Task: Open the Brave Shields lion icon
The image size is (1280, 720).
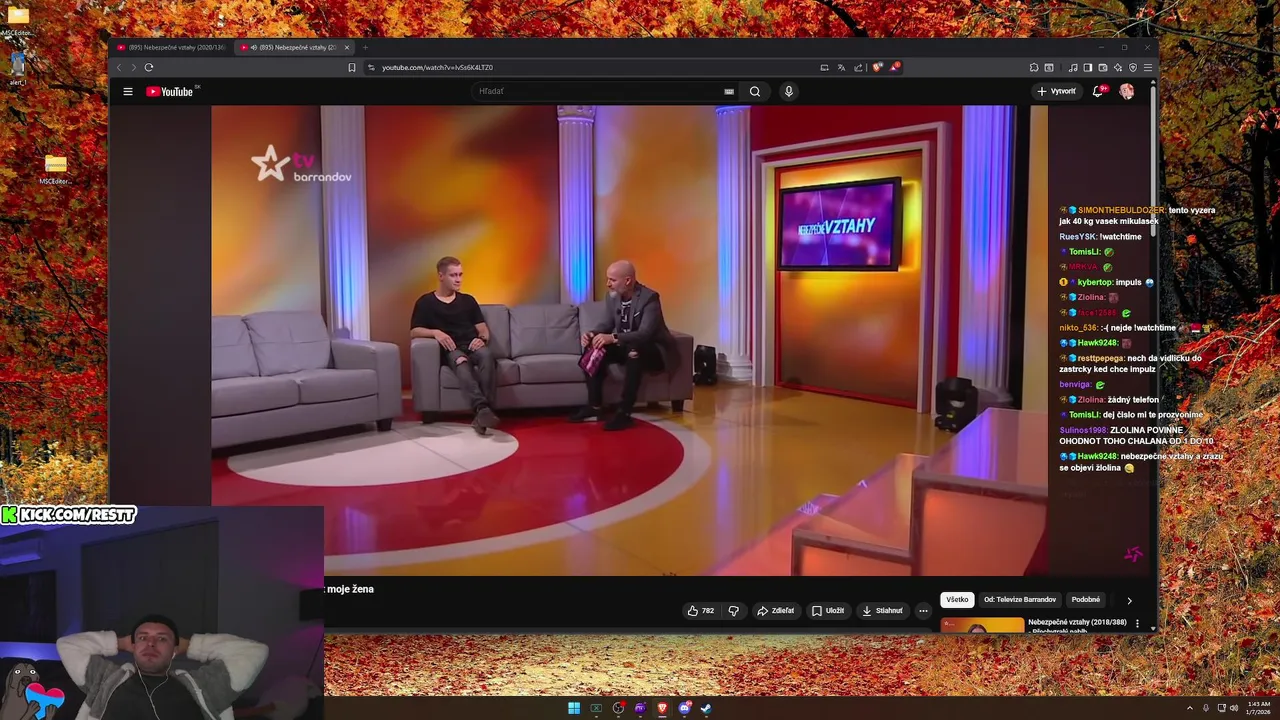Action: pos(877,67)
